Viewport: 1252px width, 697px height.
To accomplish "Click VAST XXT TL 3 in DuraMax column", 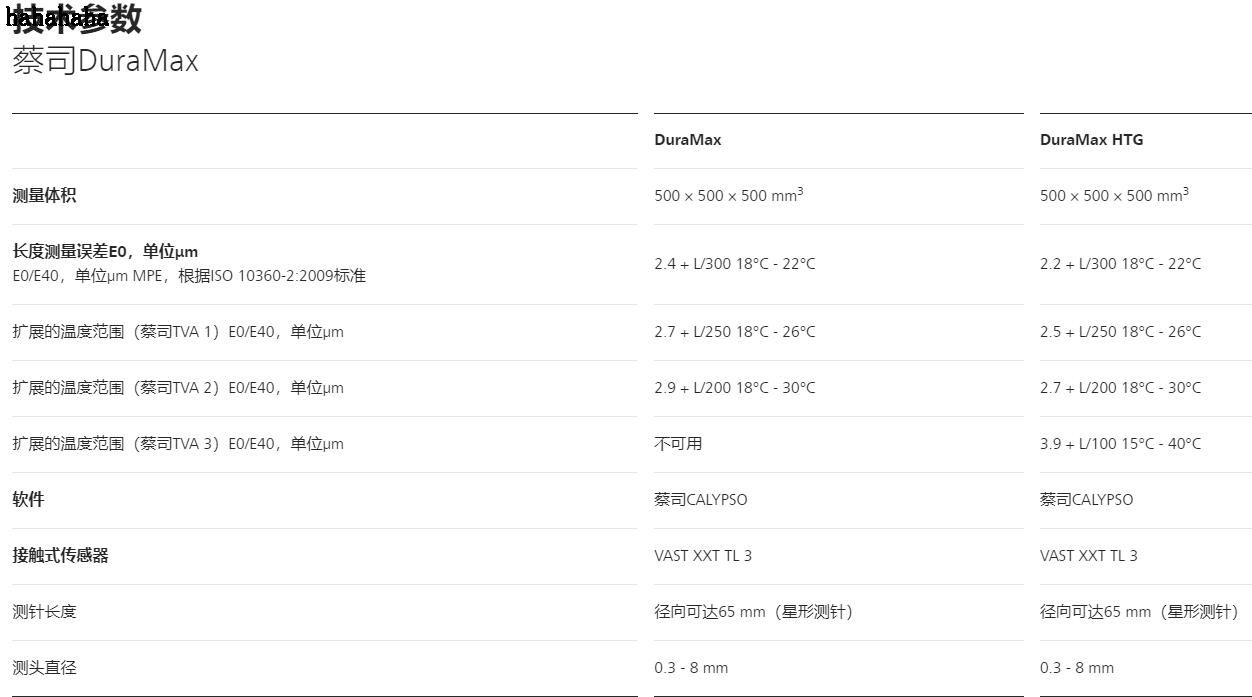I will click(x=703, y=556).
